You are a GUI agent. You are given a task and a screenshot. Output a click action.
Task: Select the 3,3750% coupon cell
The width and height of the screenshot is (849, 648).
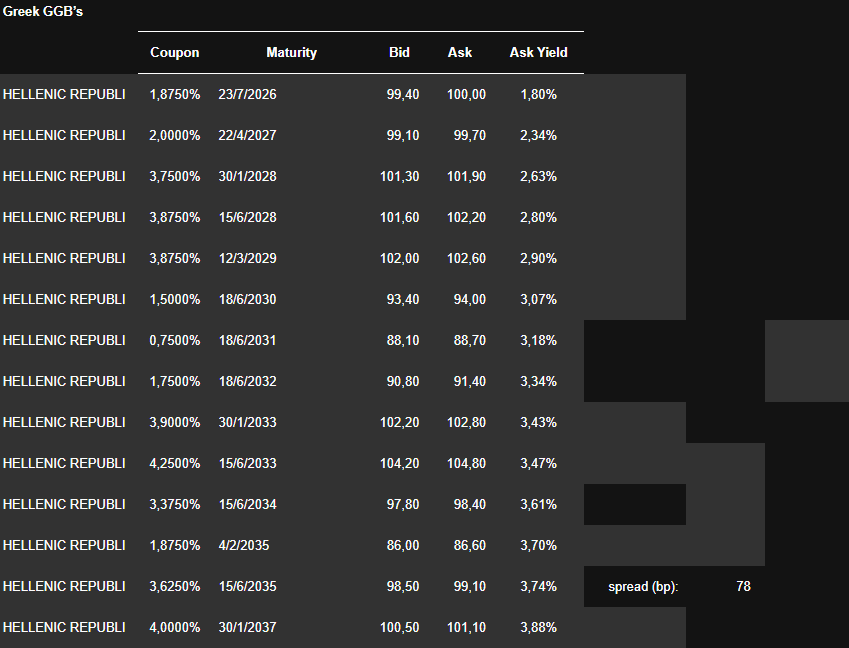175,505
